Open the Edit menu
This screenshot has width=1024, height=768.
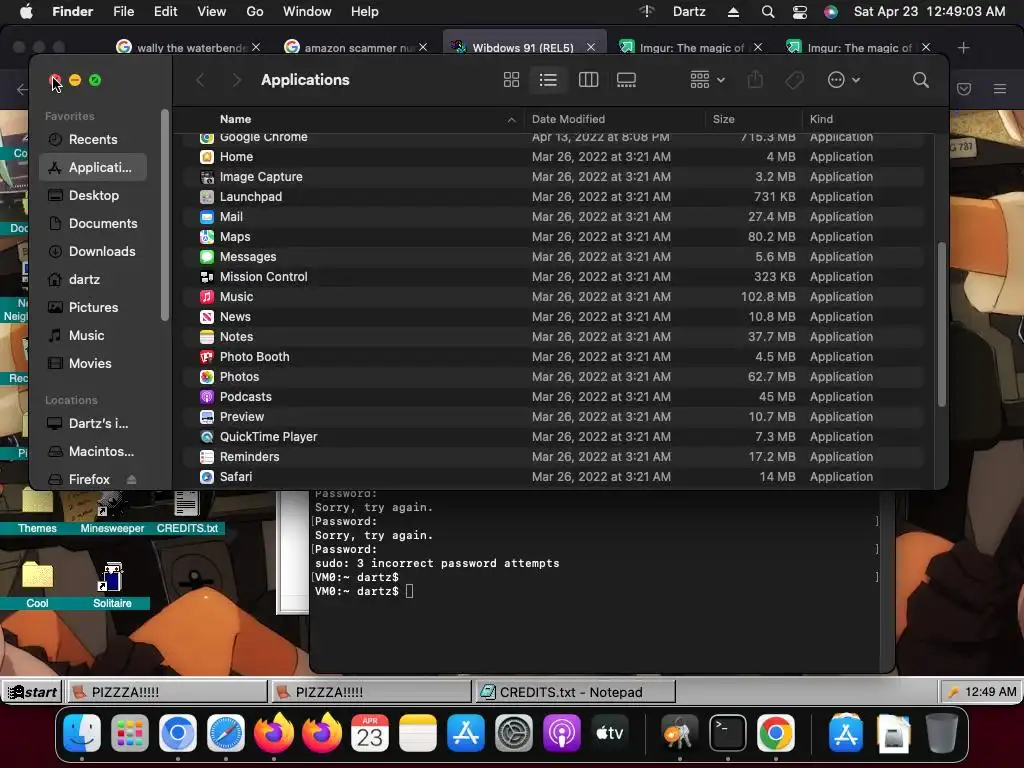[x=165, y=12]
